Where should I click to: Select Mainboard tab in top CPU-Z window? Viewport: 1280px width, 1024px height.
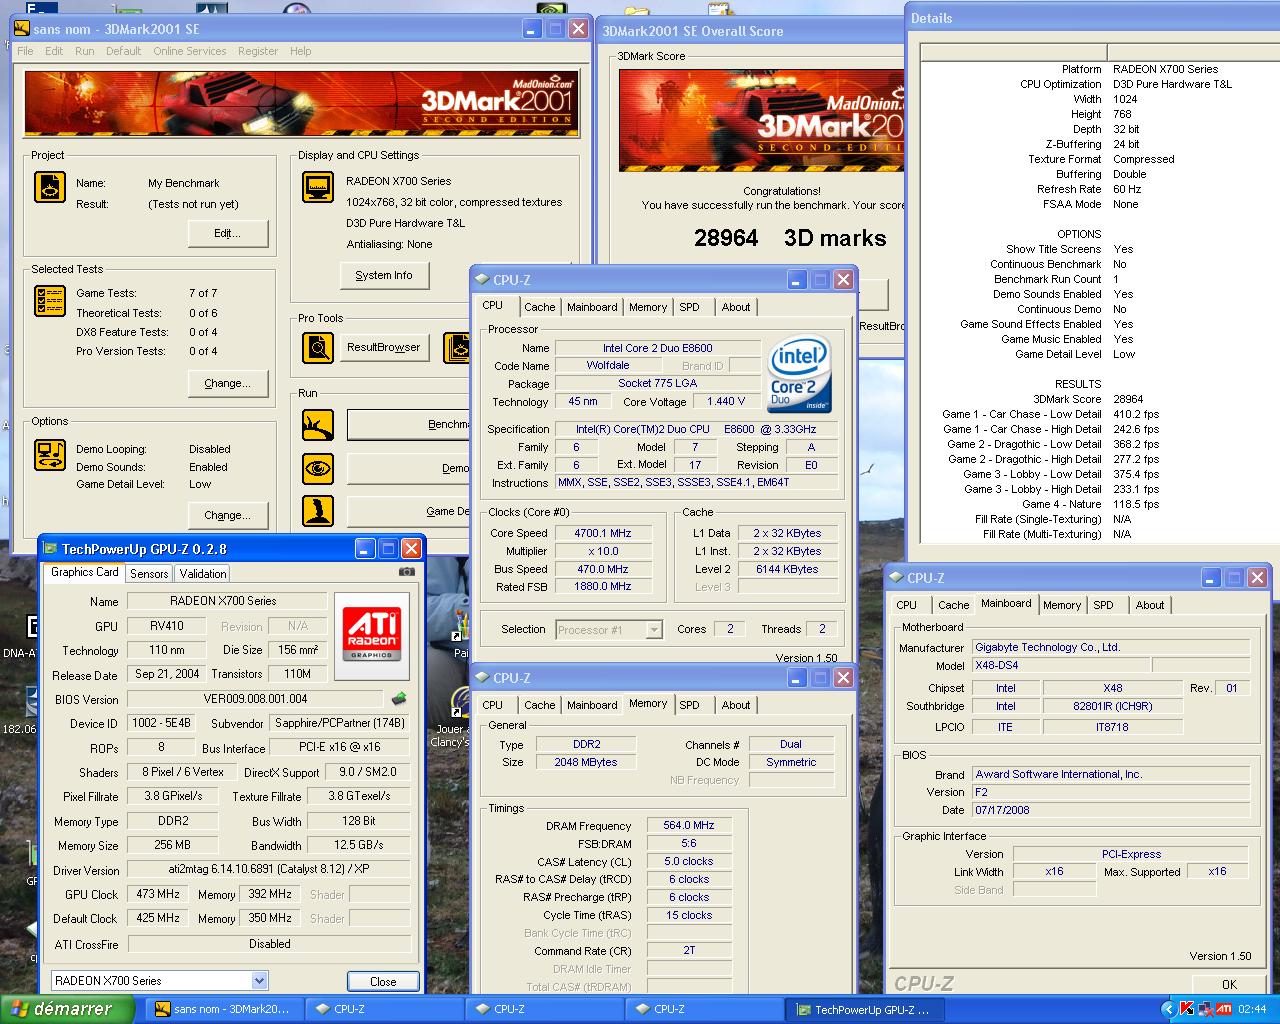592,307
